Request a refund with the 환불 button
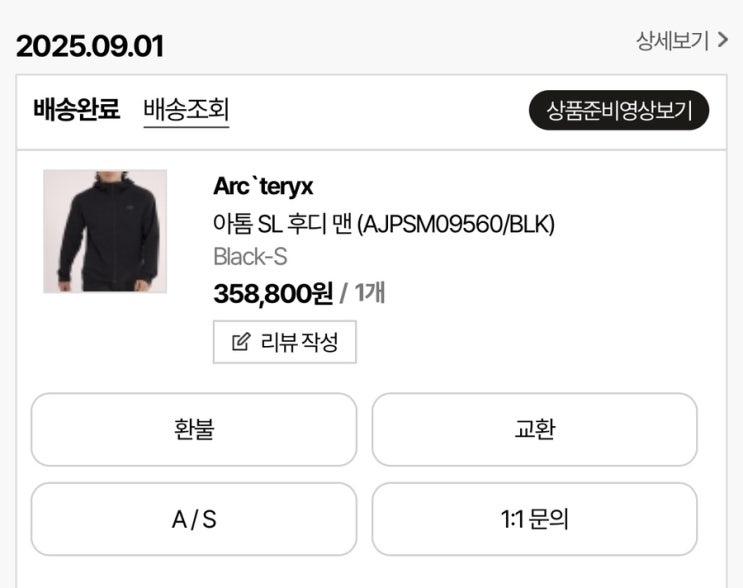Image resolution: width=743 pixels, height=588 pixels. point(193,429)
